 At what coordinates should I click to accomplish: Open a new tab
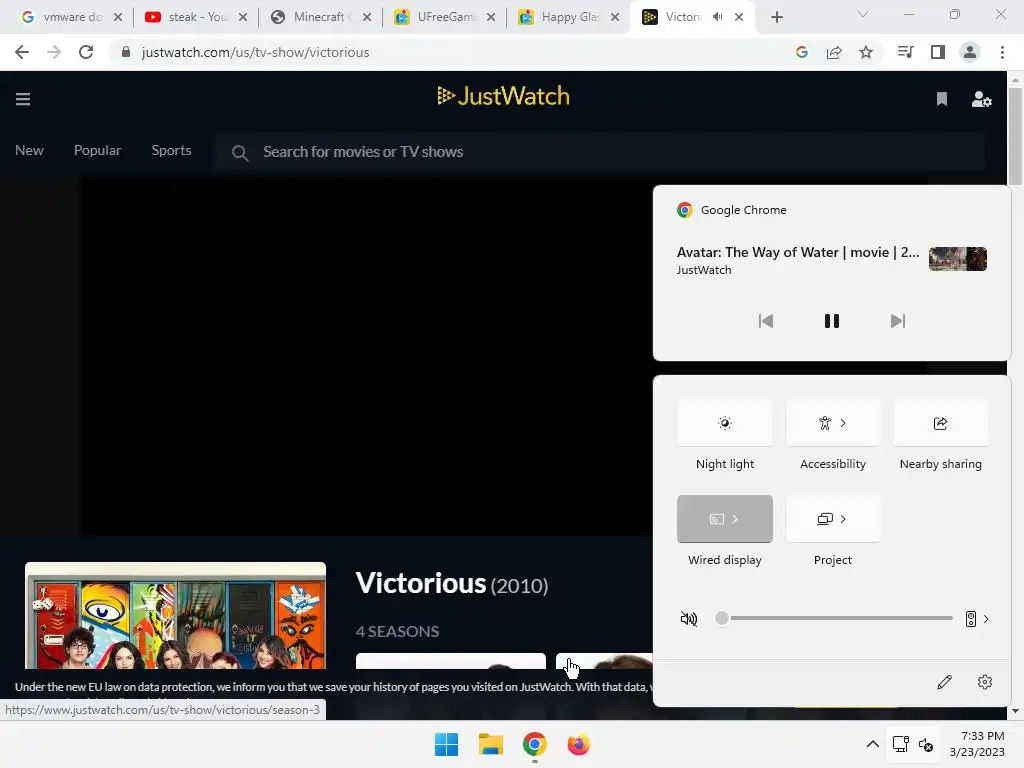(x=776, y=18)
